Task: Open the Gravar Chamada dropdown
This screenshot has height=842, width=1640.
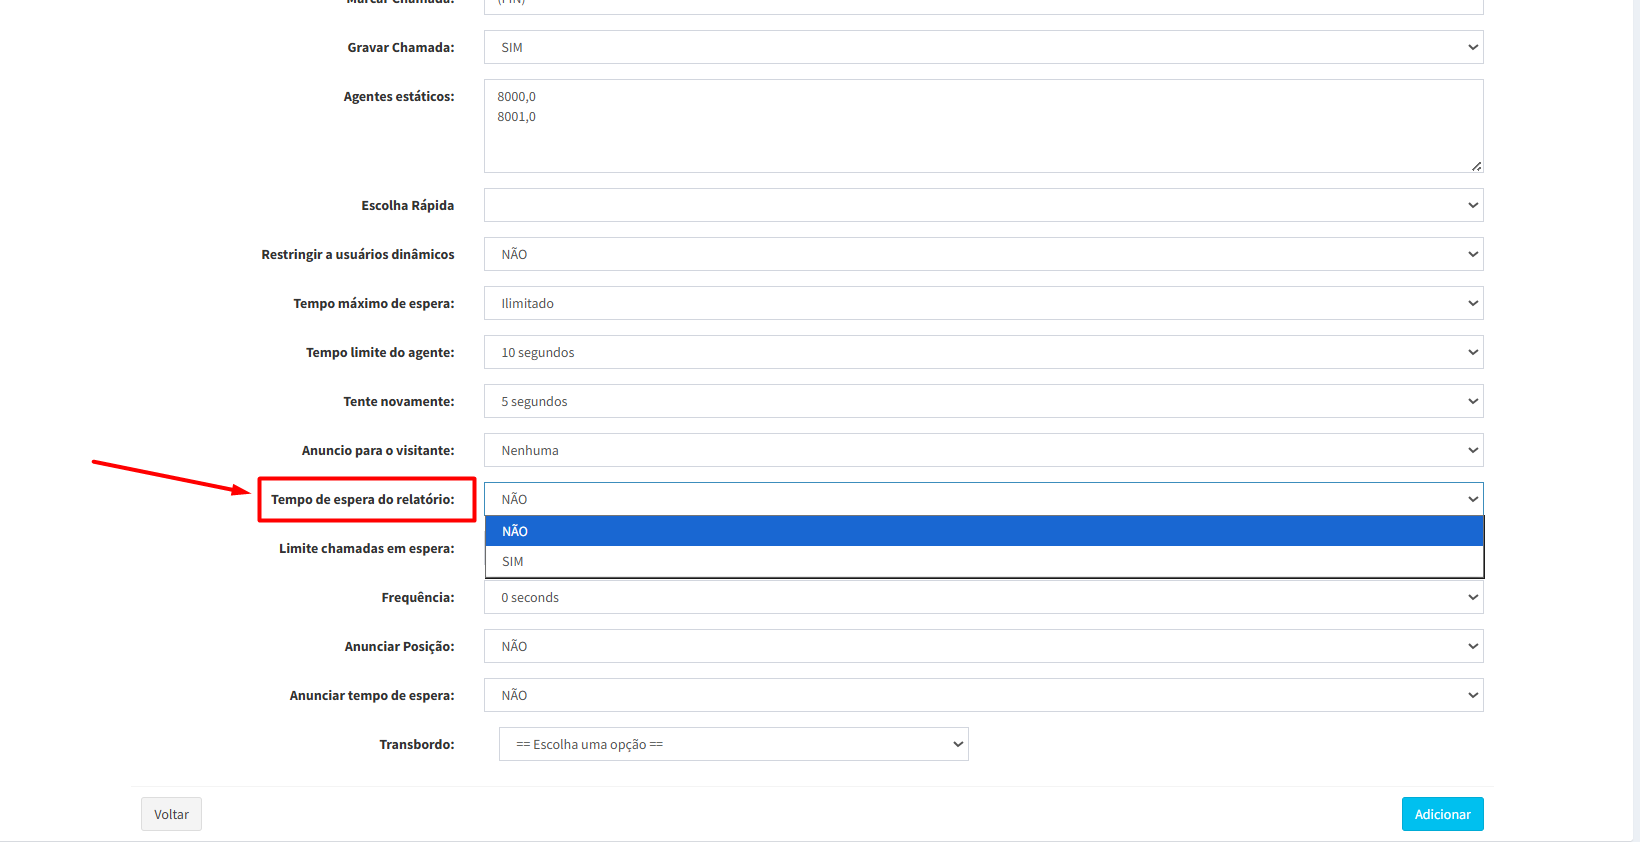Action: coord(982,47)
